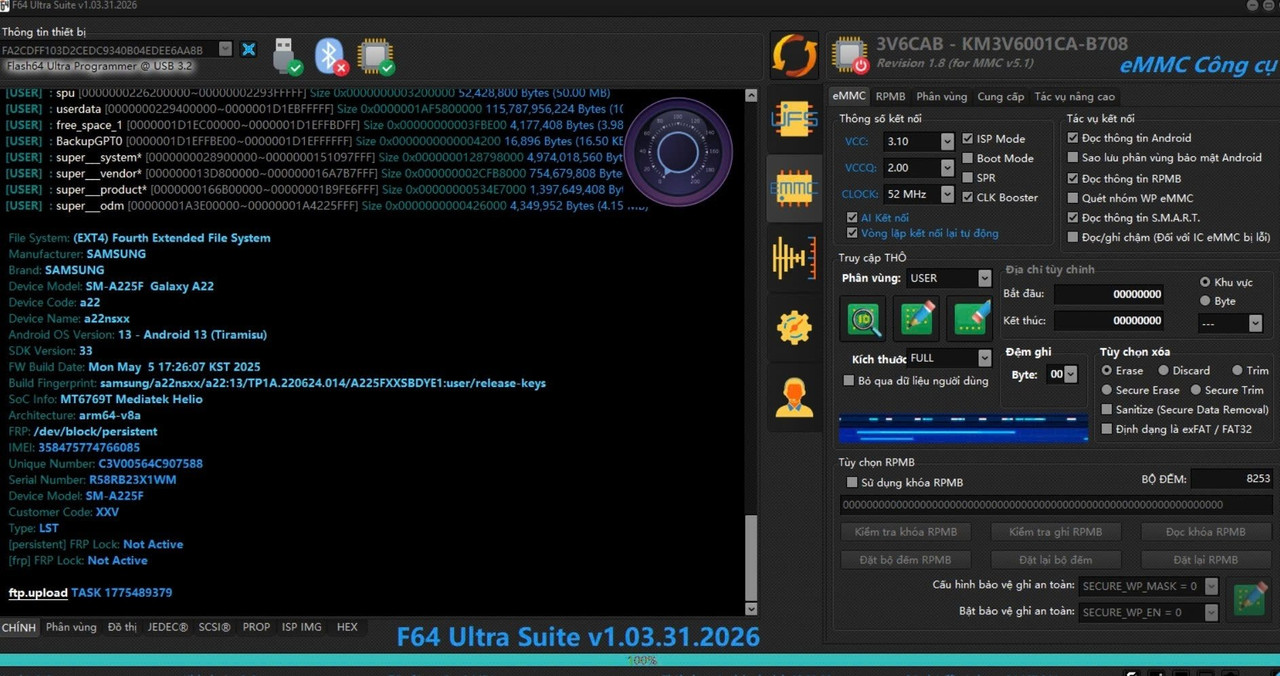Switch to the RPMB tab

coord(890,96)
